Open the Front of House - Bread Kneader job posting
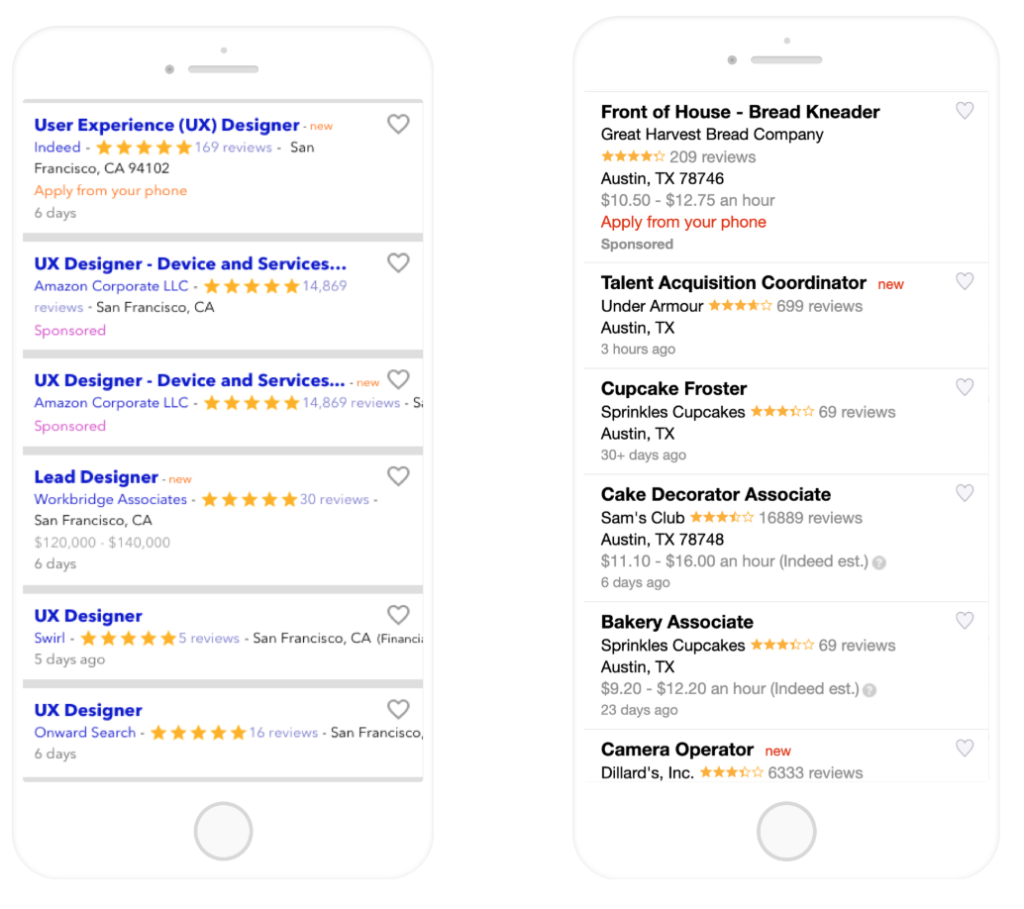Screen dimensions: 1024x909 coord(739,111)
